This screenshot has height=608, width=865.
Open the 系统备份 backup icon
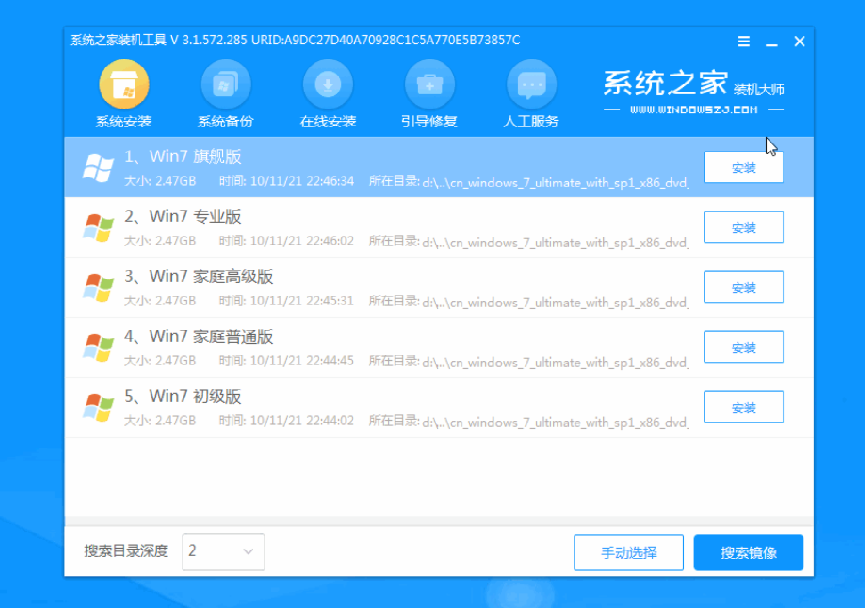(x=226, y=84)
